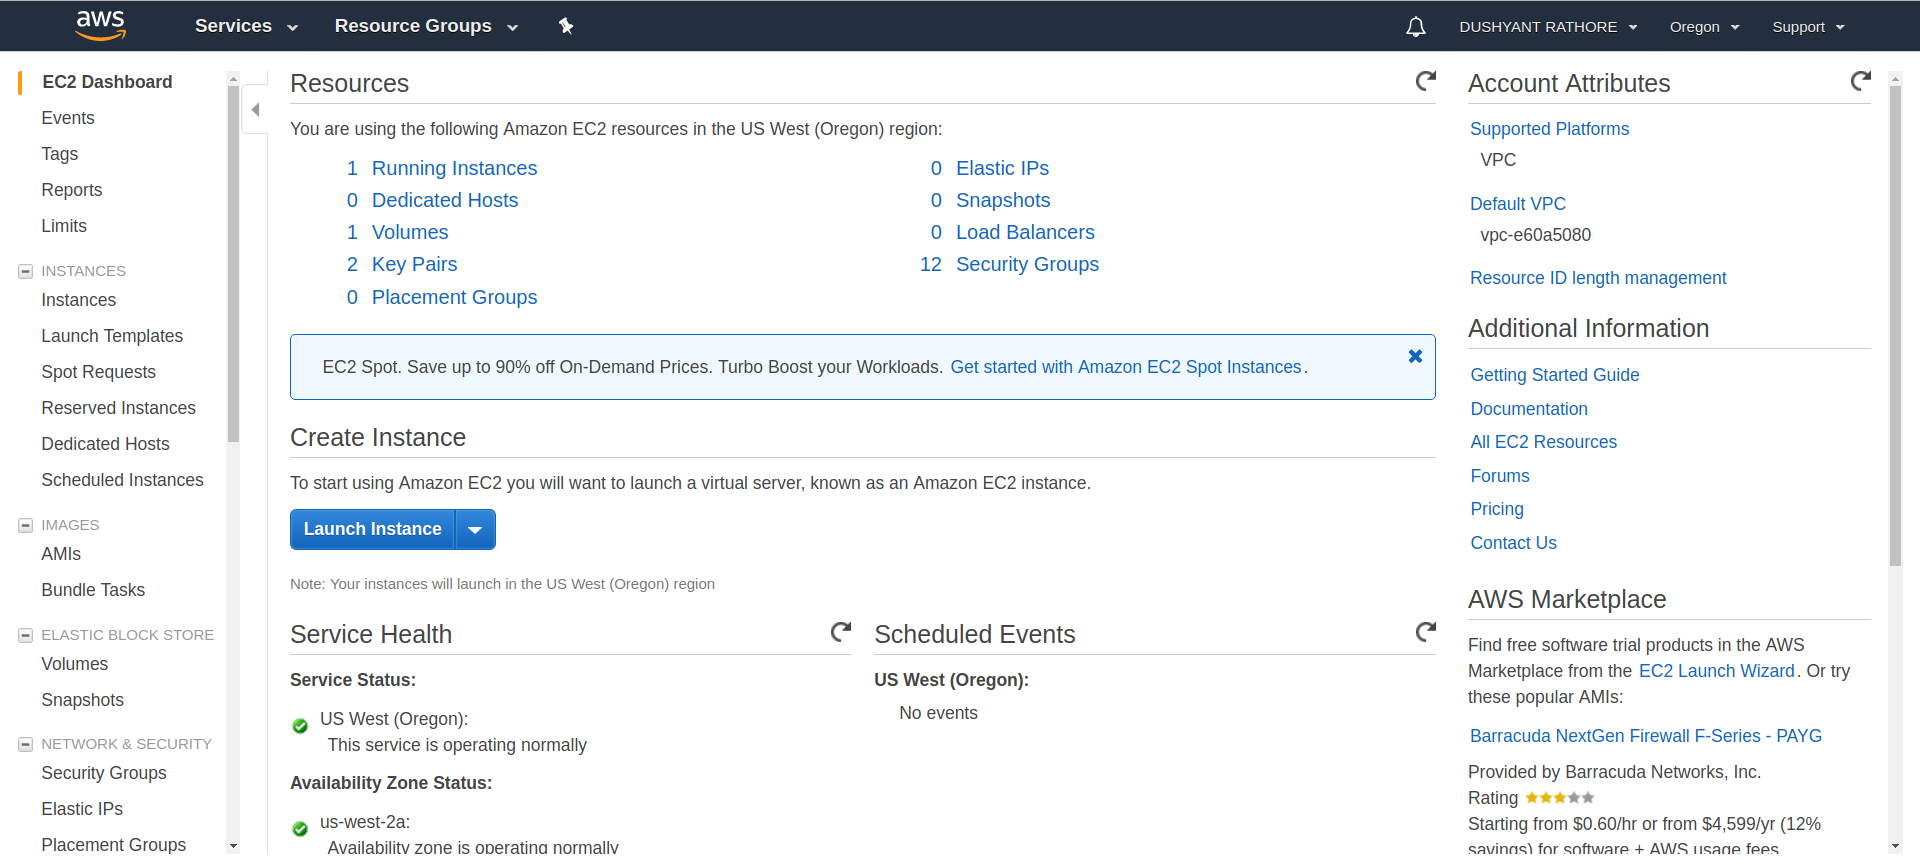Open Elastic IPs in sidebar

82,809
